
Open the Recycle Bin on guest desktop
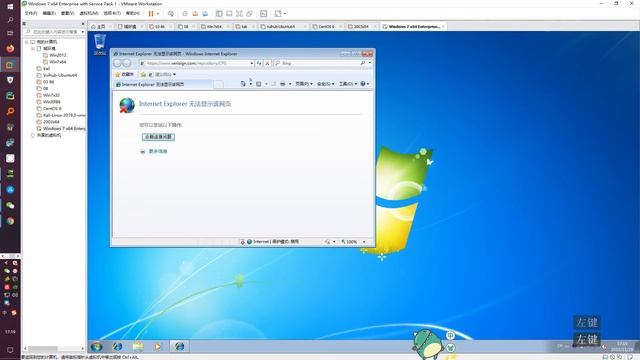(x=100, y=44)
